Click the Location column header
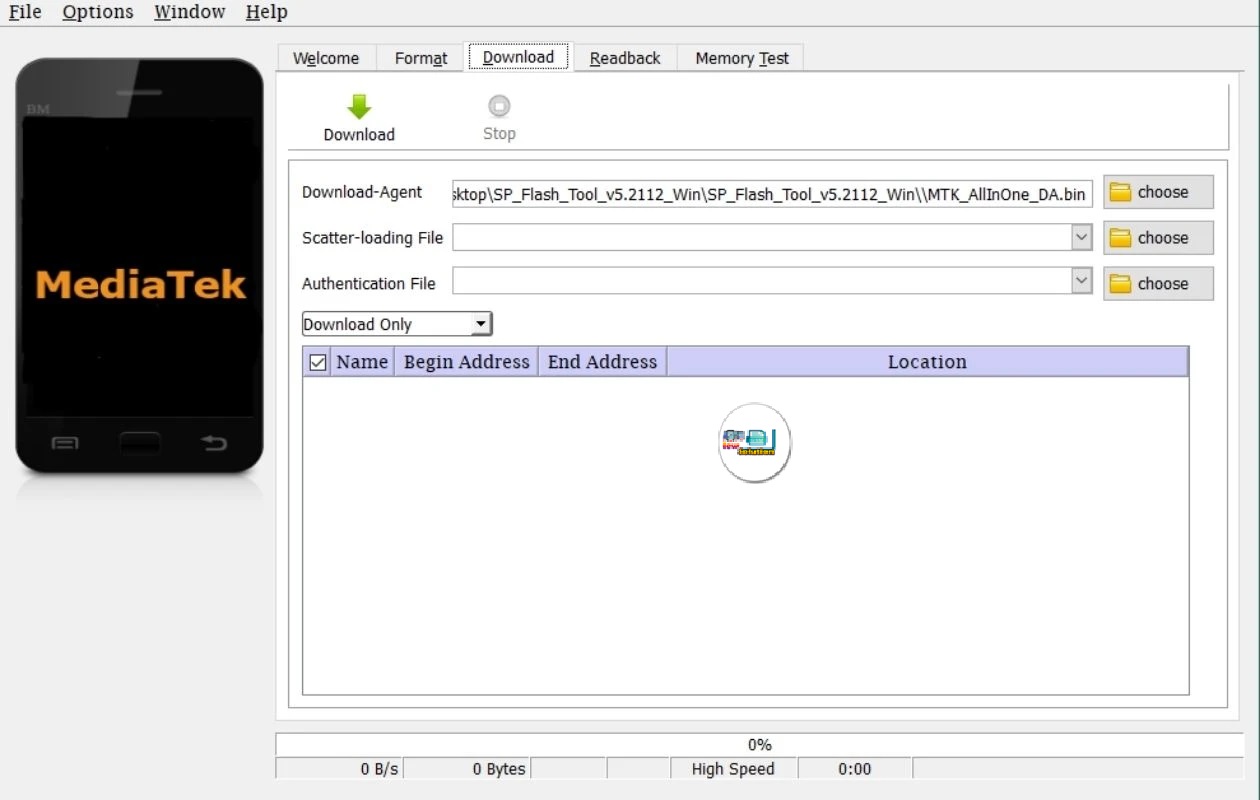The width and height of the screenshot is (1260, 800). coord(926,361)
